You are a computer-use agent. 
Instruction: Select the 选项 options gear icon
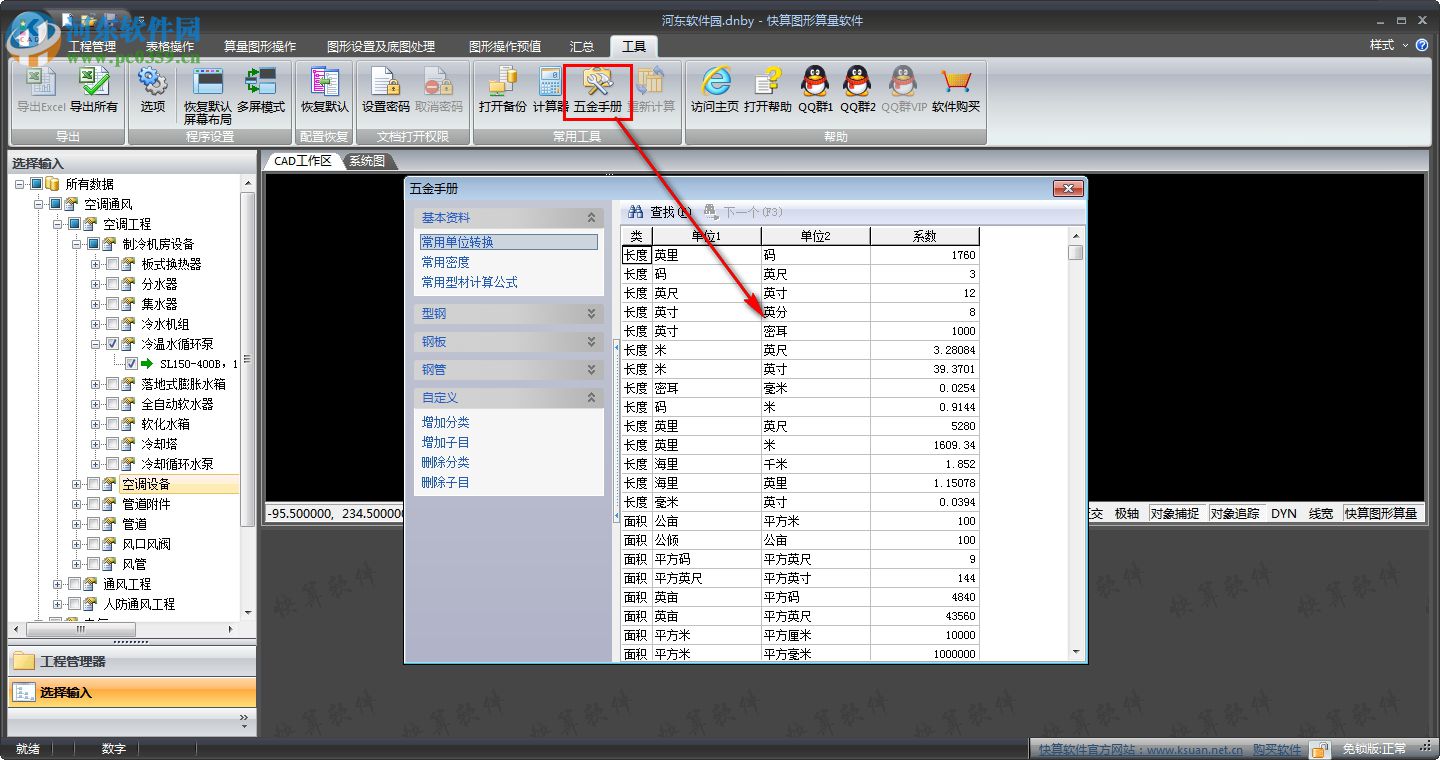pos(152,90)
